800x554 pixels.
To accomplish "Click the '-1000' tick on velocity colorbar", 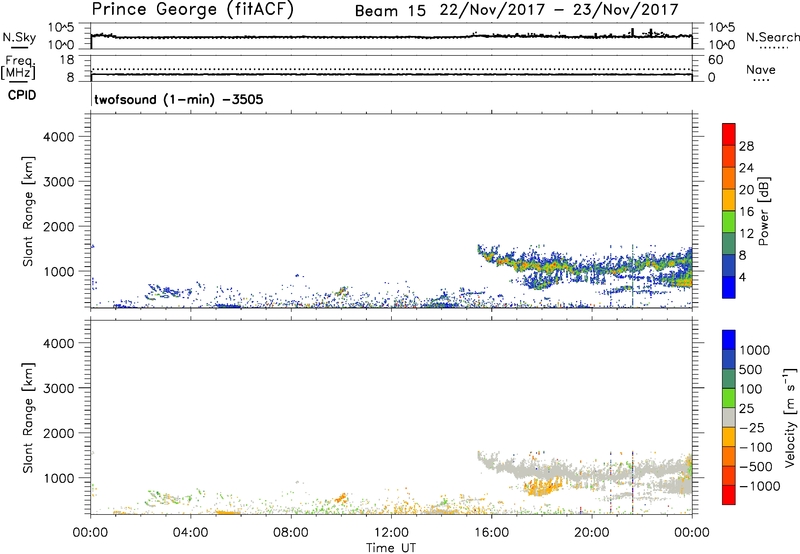I will 760,486.
